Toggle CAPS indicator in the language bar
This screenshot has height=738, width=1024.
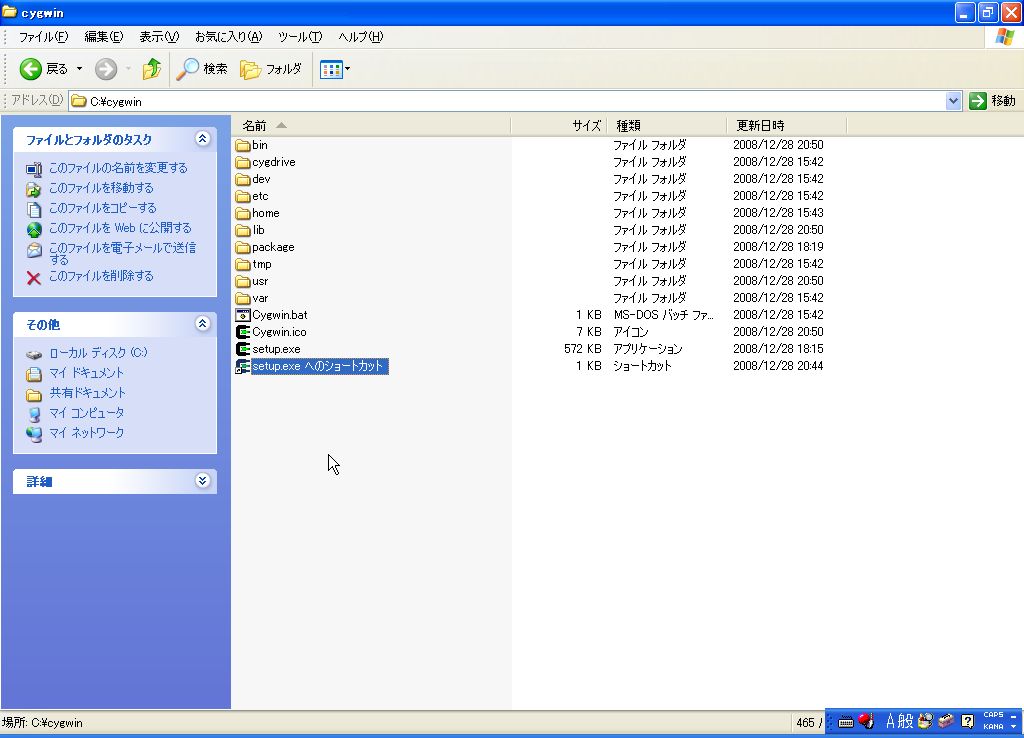pyautogui.click(x=993, y=714)
